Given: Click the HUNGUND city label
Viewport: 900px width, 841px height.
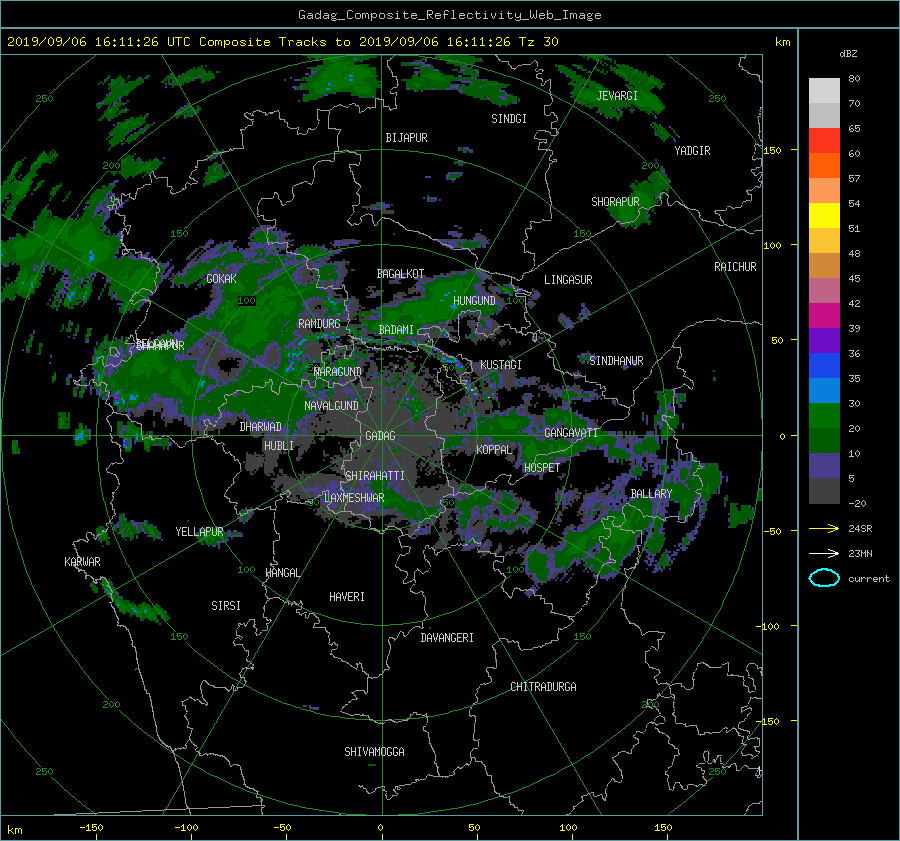Looking at the screenshot, I should [x=474, y=301].
